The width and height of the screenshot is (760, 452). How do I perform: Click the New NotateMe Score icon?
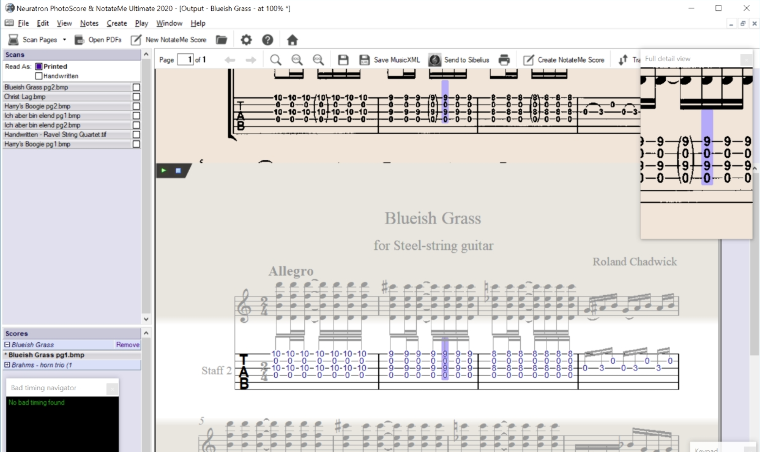136,40
